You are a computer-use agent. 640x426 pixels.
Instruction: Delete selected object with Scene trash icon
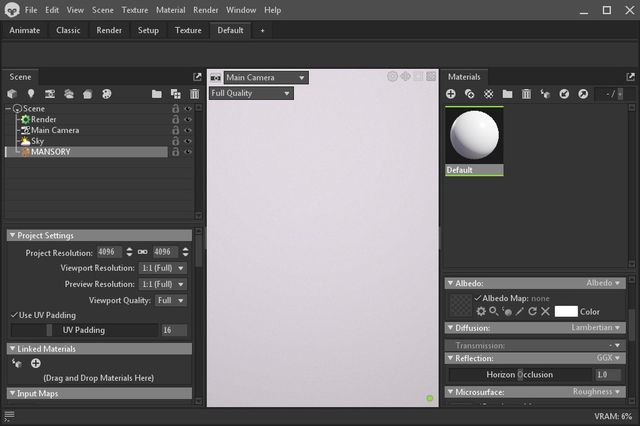click(x=195, y=94)
